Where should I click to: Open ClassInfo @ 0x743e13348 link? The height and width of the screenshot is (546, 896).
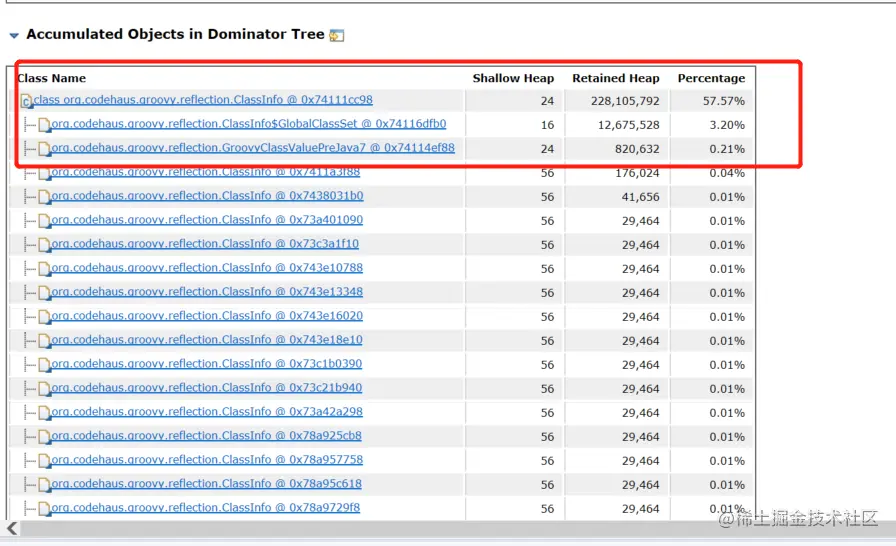[207, 292]
